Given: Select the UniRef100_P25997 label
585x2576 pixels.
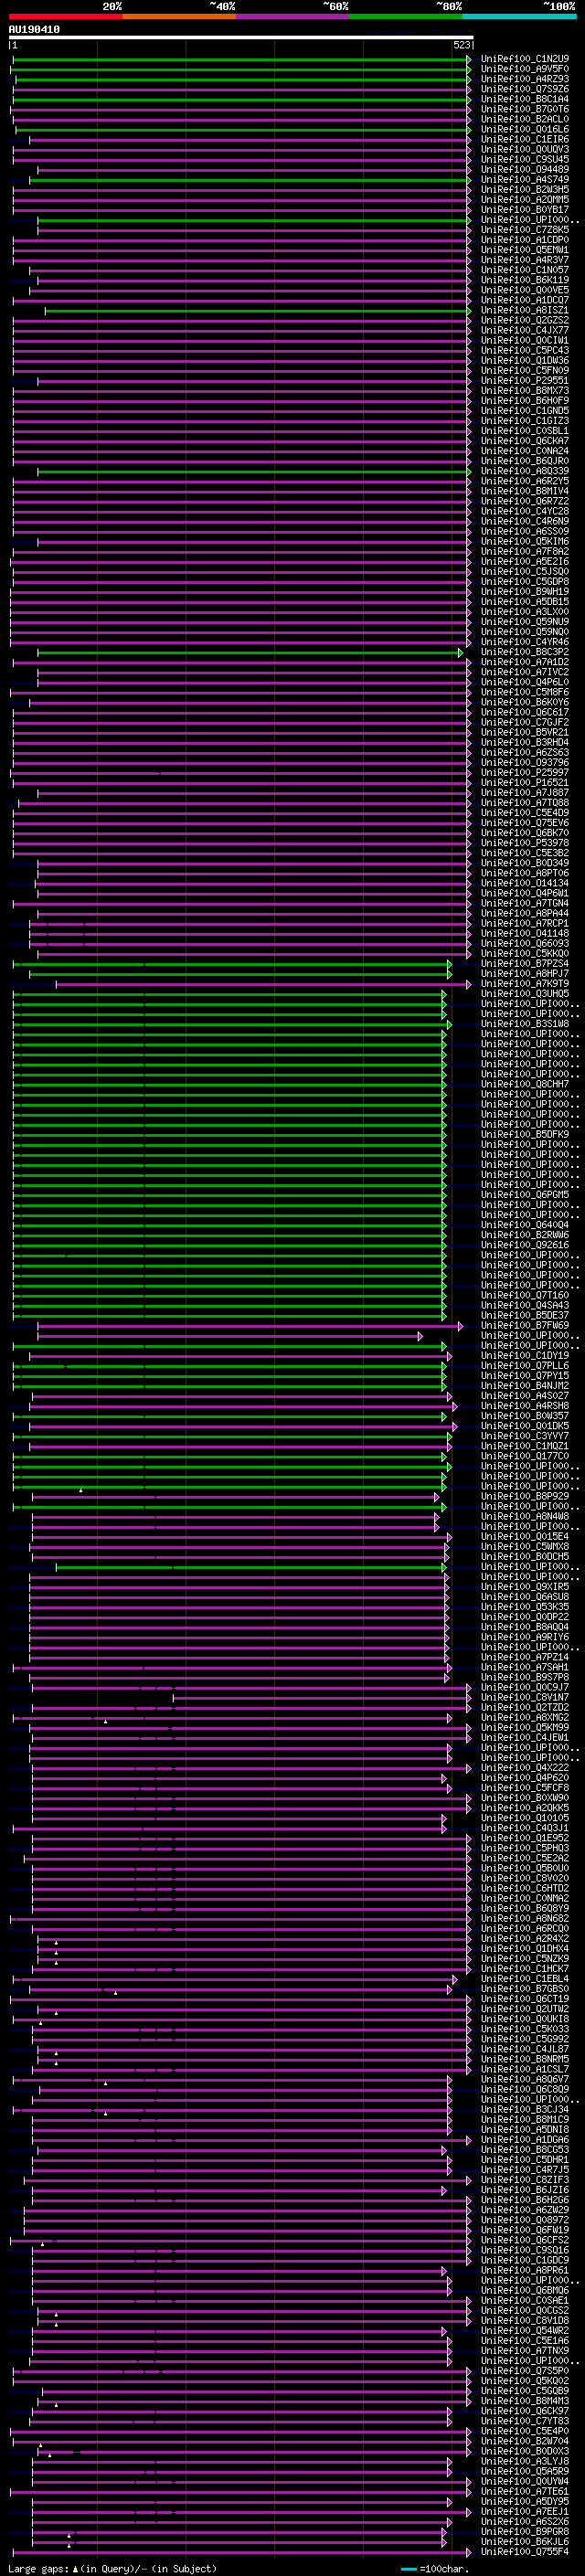Looking at the screenshot, I should [x=525, y=772].
